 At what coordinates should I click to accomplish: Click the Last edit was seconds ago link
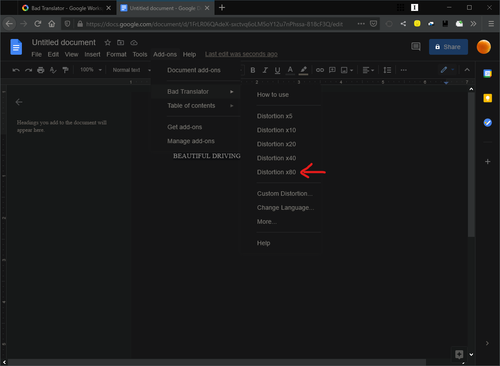(x=241, y=54)
